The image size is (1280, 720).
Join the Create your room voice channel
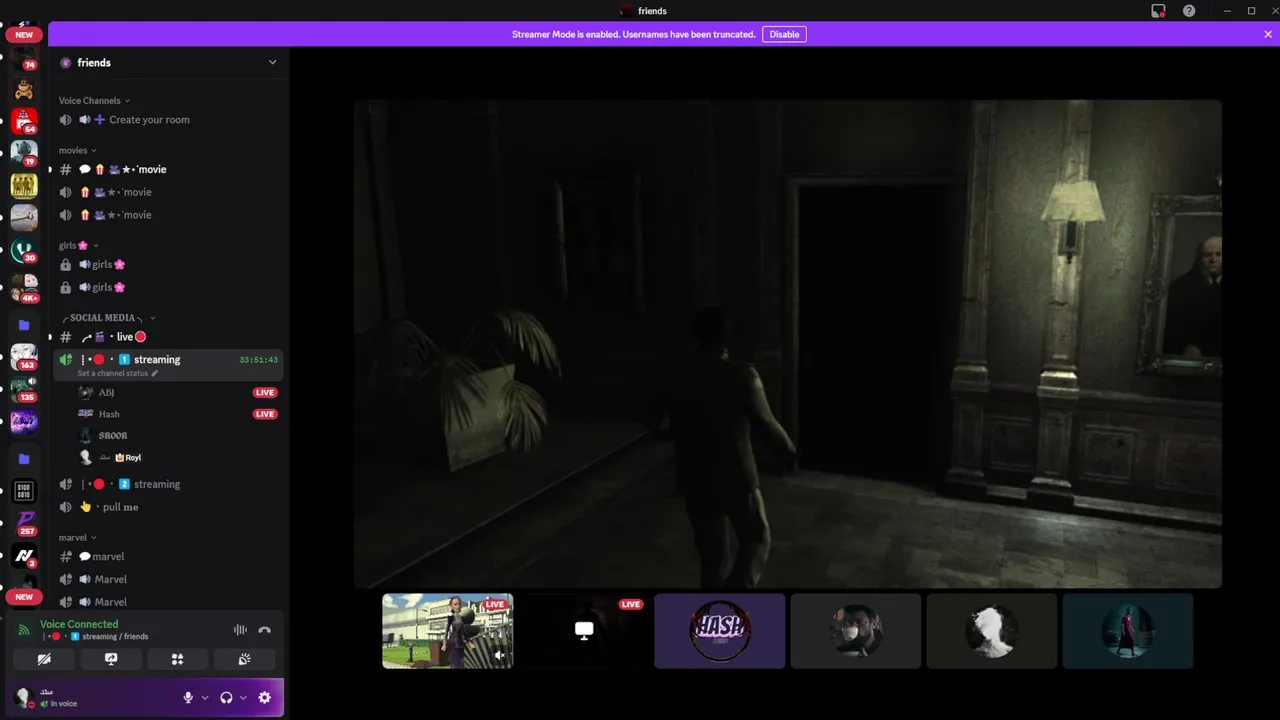click(169, 120)
